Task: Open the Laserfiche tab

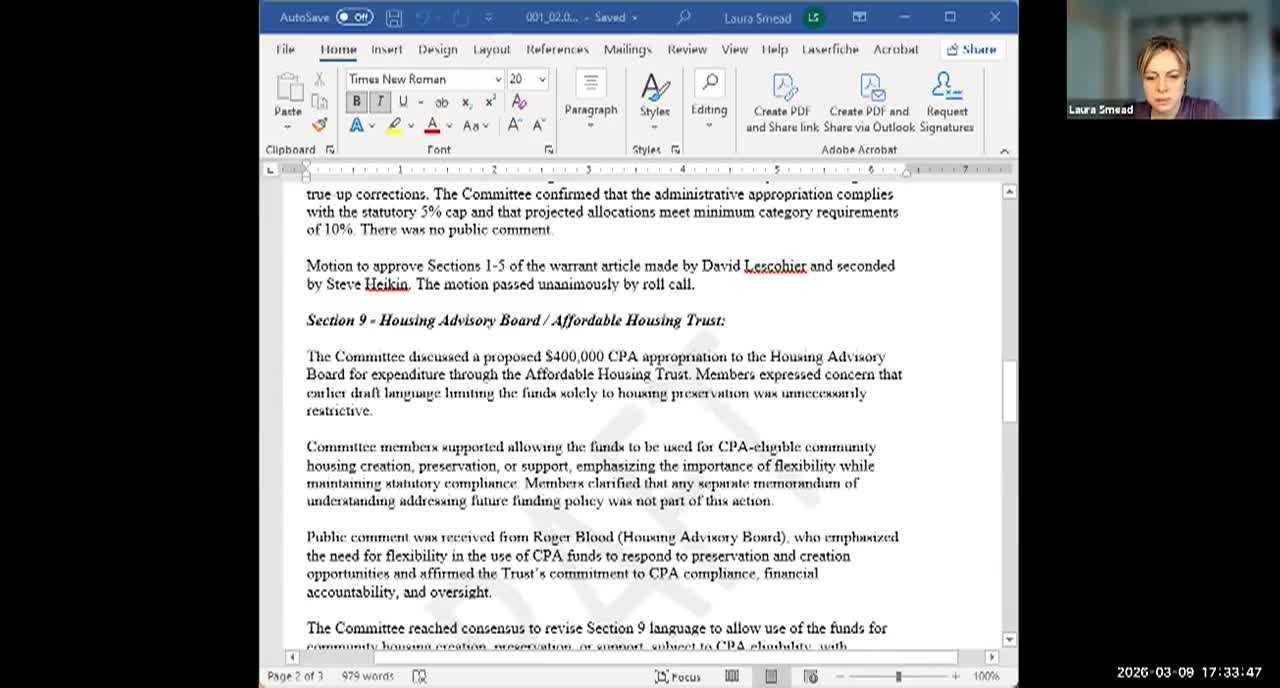Action: pos(830,49)
